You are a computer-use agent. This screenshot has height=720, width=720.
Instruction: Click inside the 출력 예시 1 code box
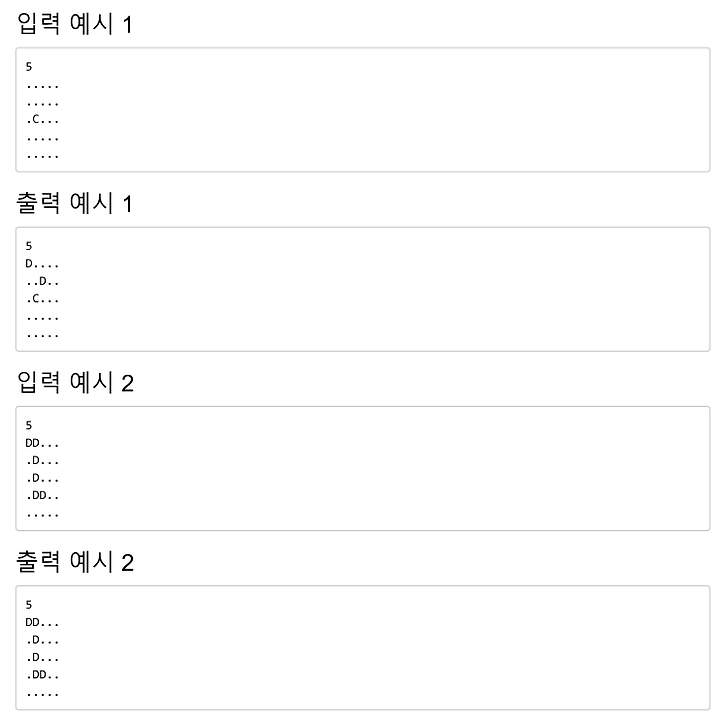pos(363,289)
